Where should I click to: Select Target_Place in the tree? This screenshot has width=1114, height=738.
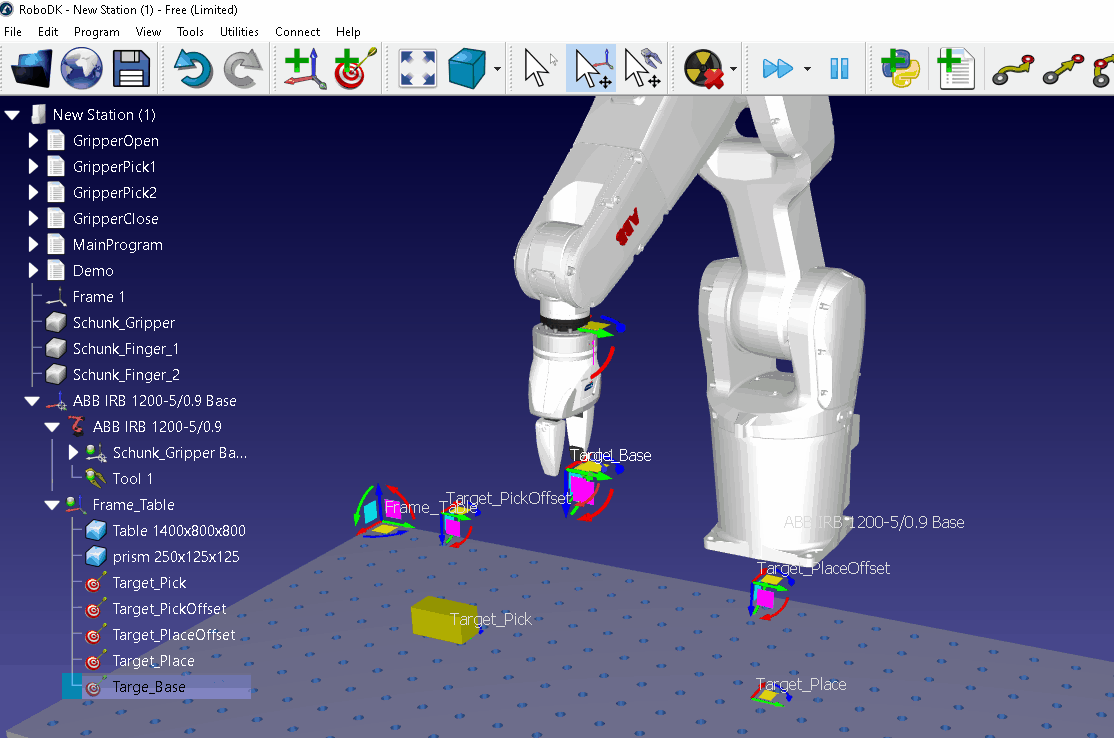tap(153, 661)
